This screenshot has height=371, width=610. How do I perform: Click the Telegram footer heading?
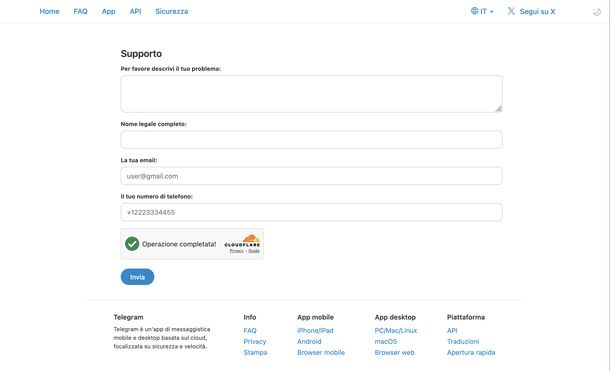point(128,317)
